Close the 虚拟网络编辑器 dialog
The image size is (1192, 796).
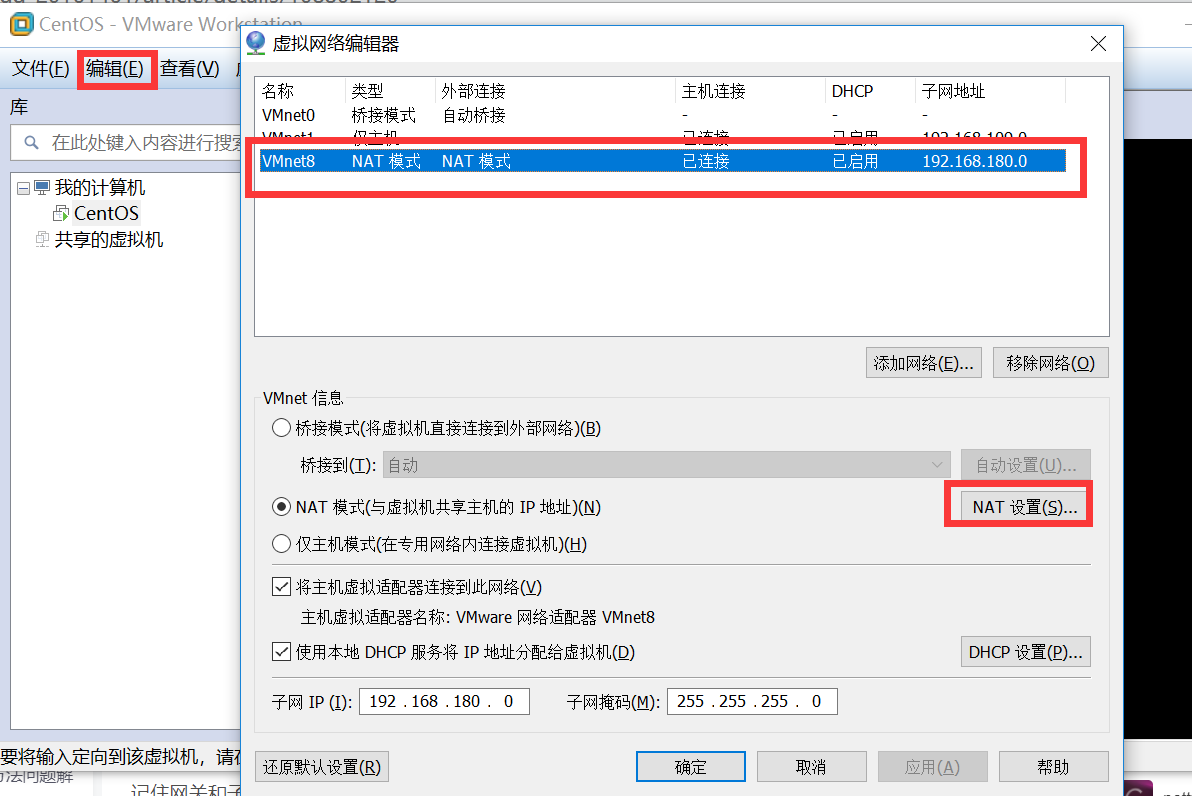coord(1098,44)
